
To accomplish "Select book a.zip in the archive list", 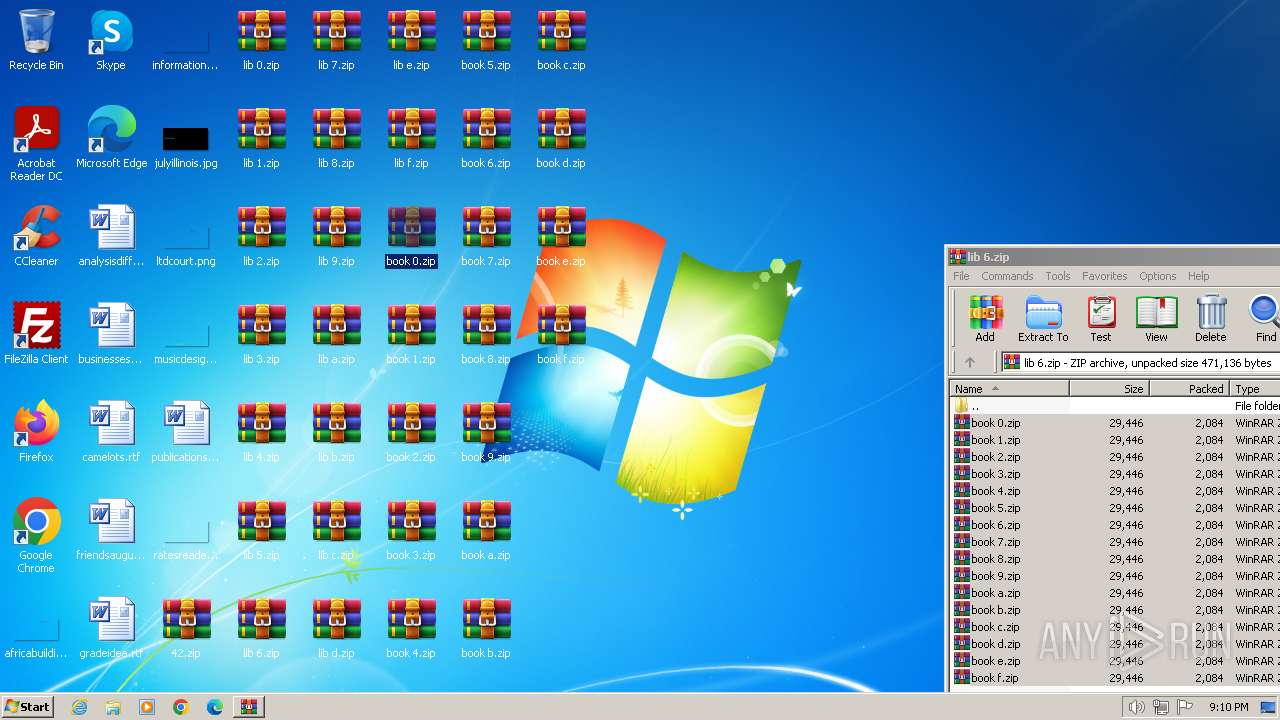I will click(x=1115, y=593).
